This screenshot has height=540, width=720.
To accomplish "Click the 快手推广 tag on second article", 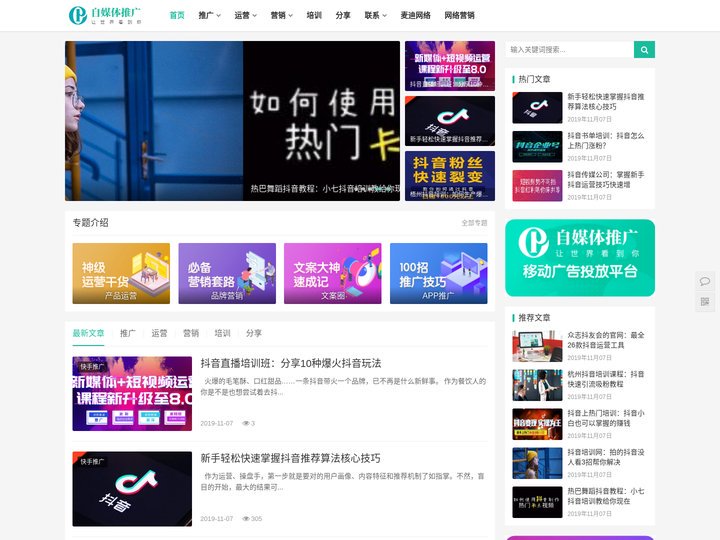I will point(91,461).
